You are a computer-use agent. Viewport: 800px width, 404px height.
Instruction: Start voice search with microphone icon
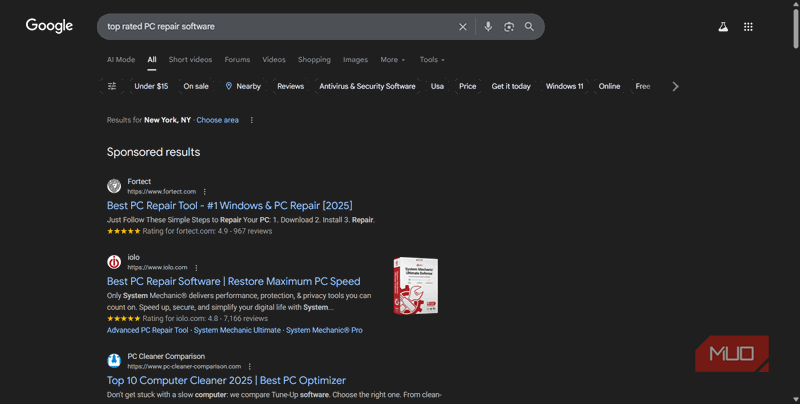[488, 27]
